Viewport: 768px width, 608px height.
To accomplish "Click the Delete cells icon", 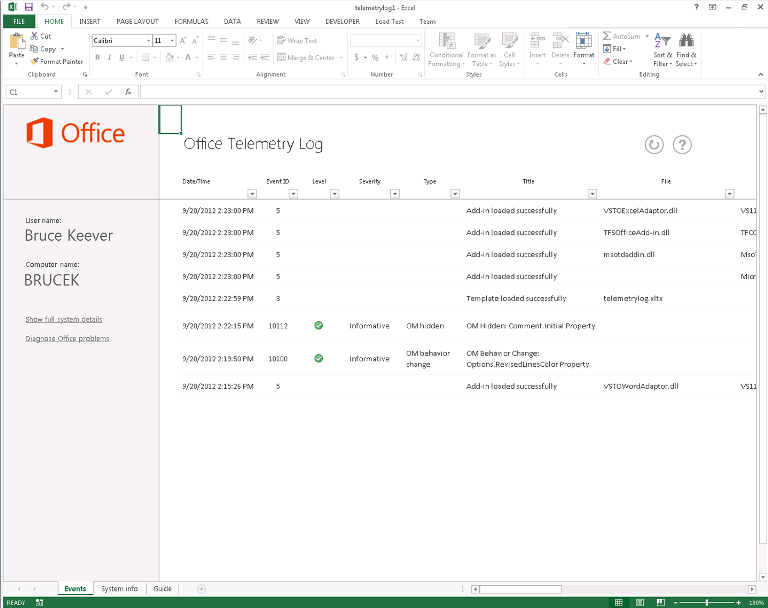I will click(560, 41).
